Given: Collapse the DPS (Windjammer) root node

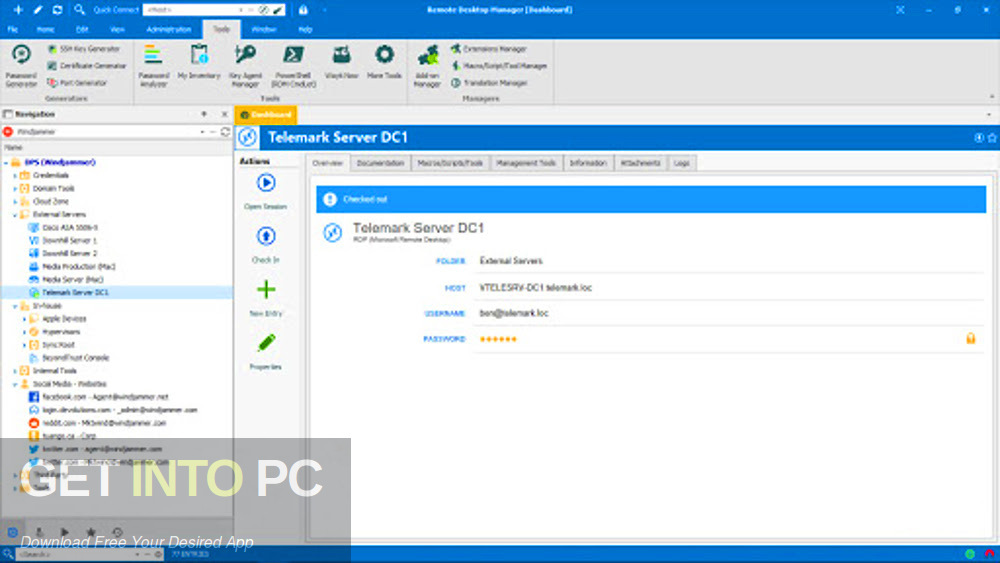Looking at the screenshot, I should pos(6,163).
